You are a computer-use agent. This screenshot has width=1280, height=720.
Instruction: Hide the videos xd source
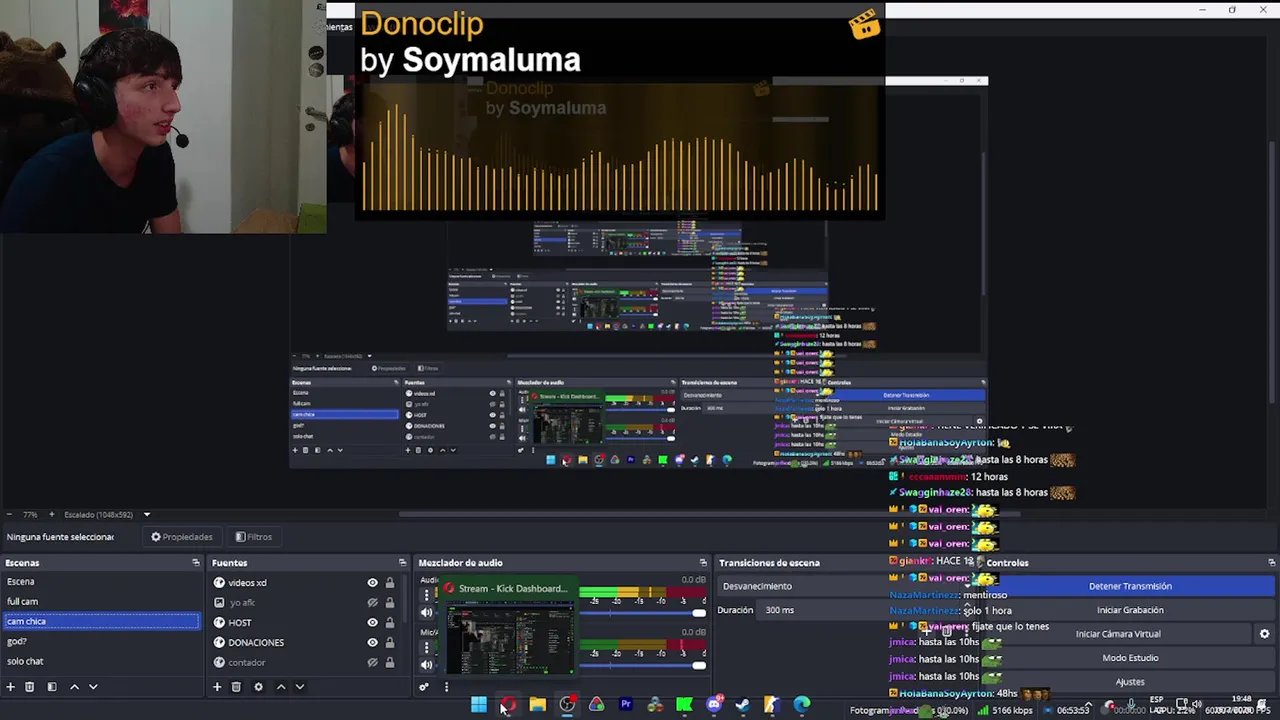373,583
